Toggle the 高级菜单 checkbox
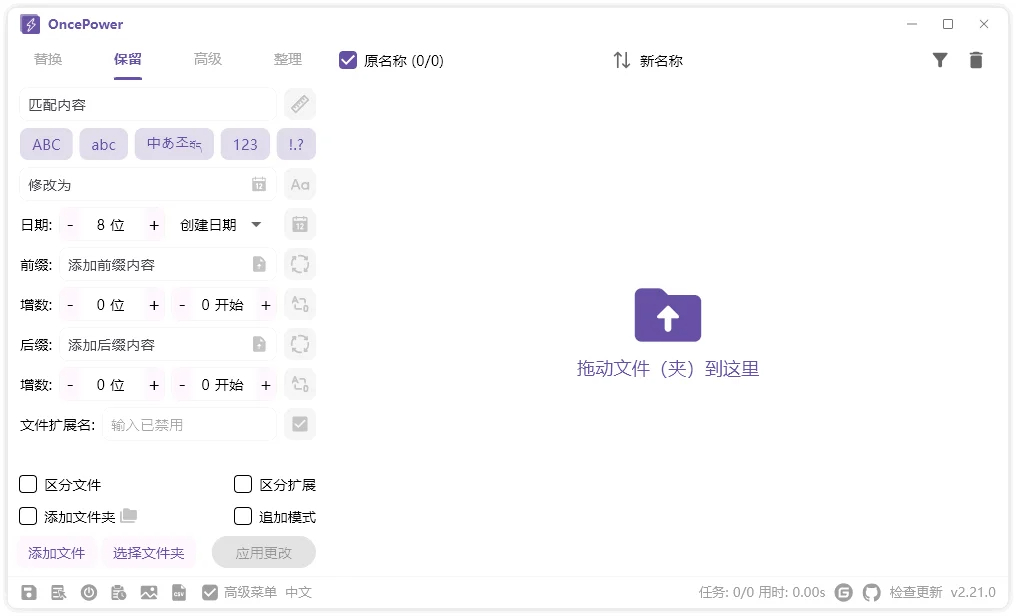 tap(210, 592)
